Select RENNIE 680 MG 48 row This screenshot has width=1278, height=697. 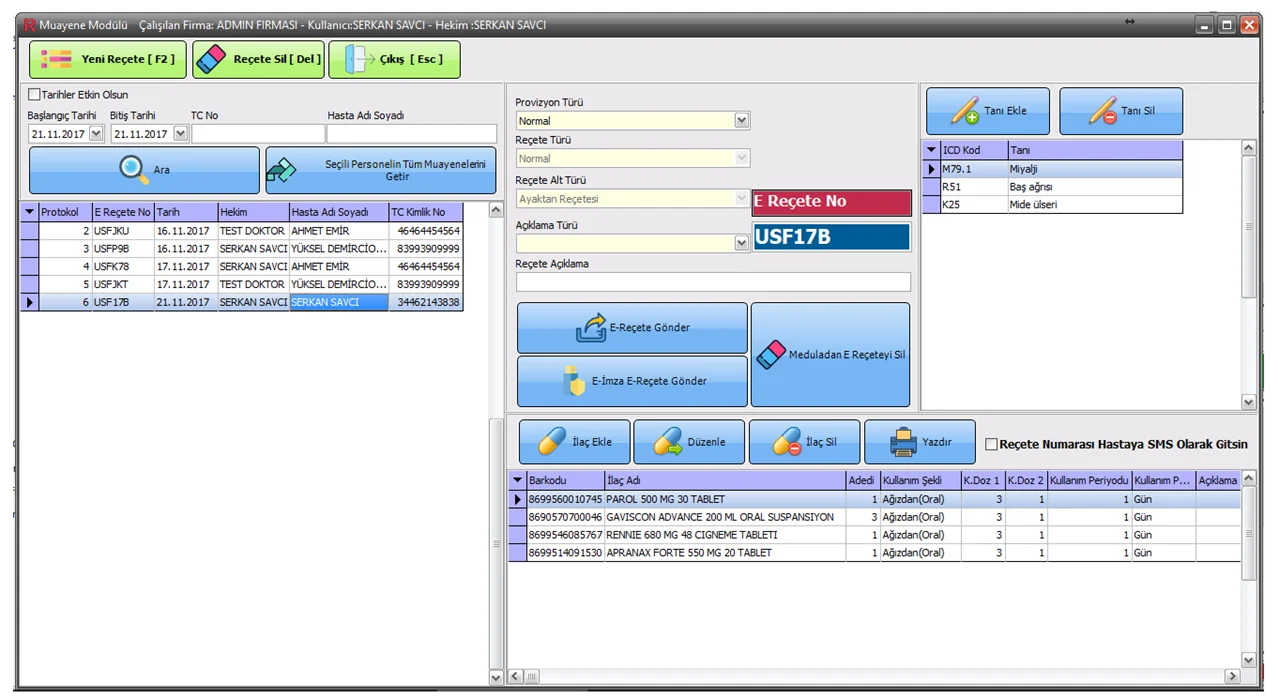click(x=875, y=535)
